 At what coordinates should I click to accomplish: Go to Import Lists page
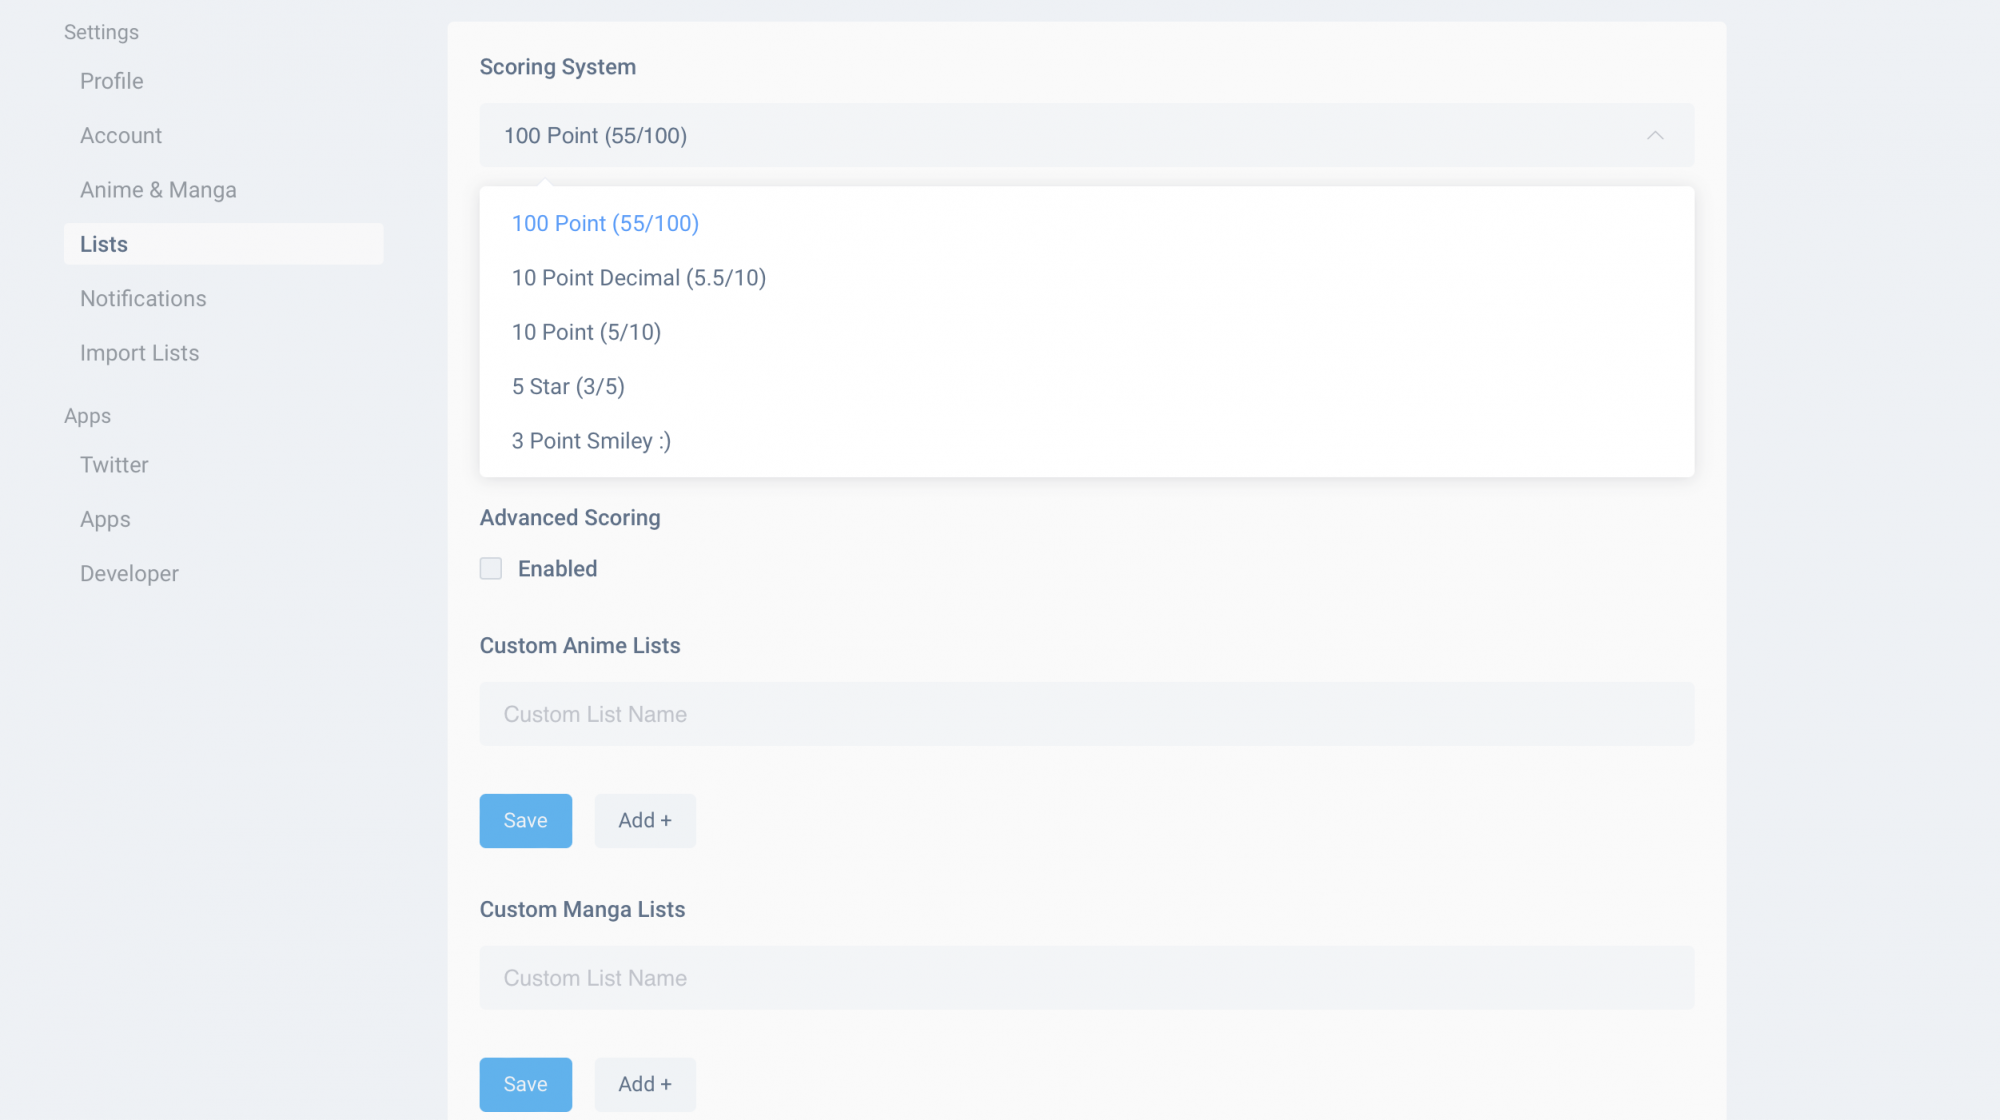coord(139,353)
